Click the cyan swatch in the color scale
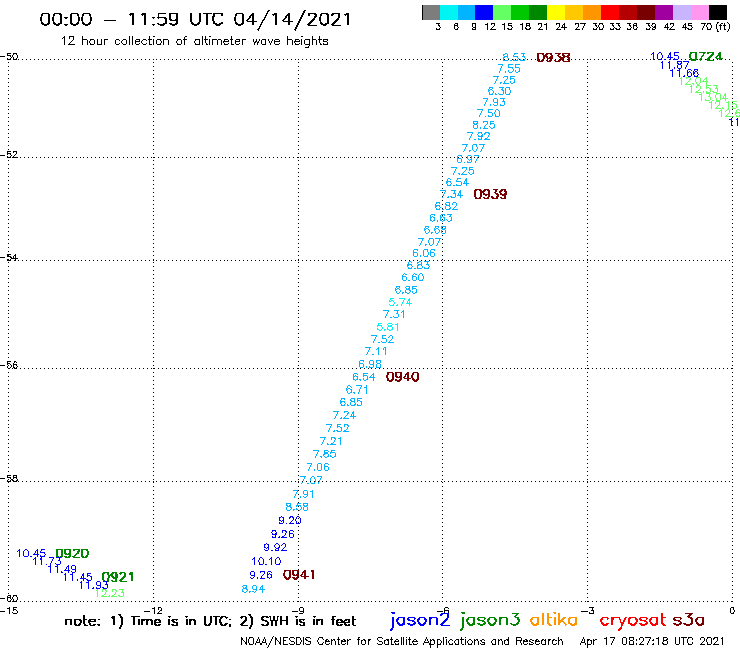This screenshot has width=740, height=650. click(x=448, y=12)
